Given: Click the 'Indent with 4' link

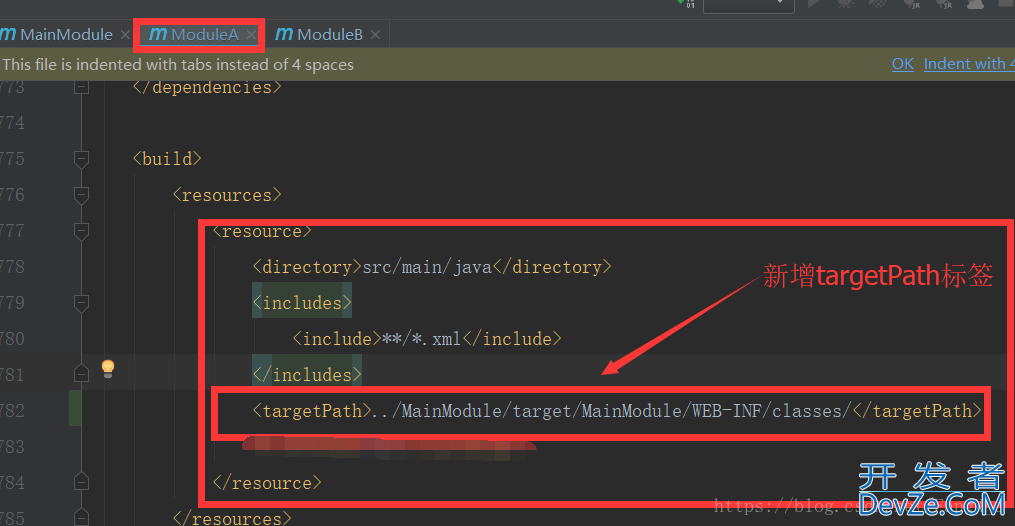Looking at the screenshot, I should [969, 64].
